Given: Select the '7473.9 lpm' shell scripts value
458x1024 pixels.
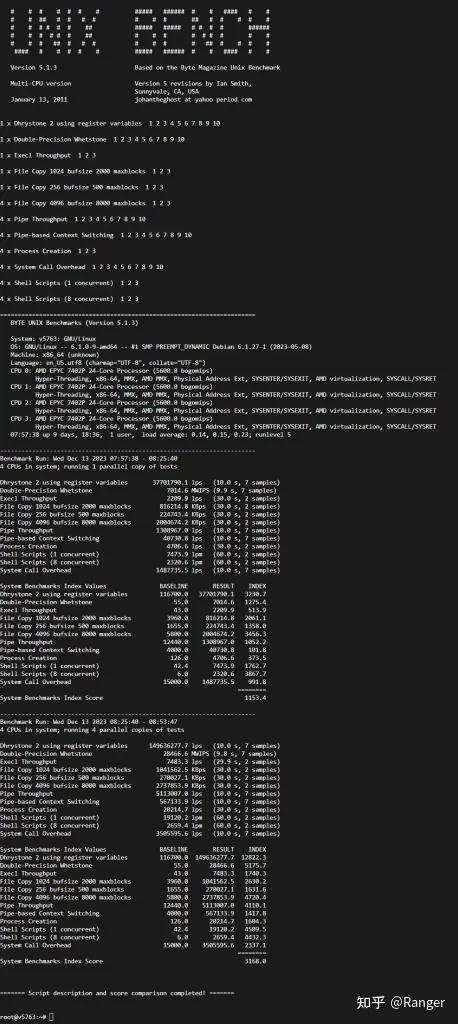Looking at the screenshot, I should pos(184,554).
